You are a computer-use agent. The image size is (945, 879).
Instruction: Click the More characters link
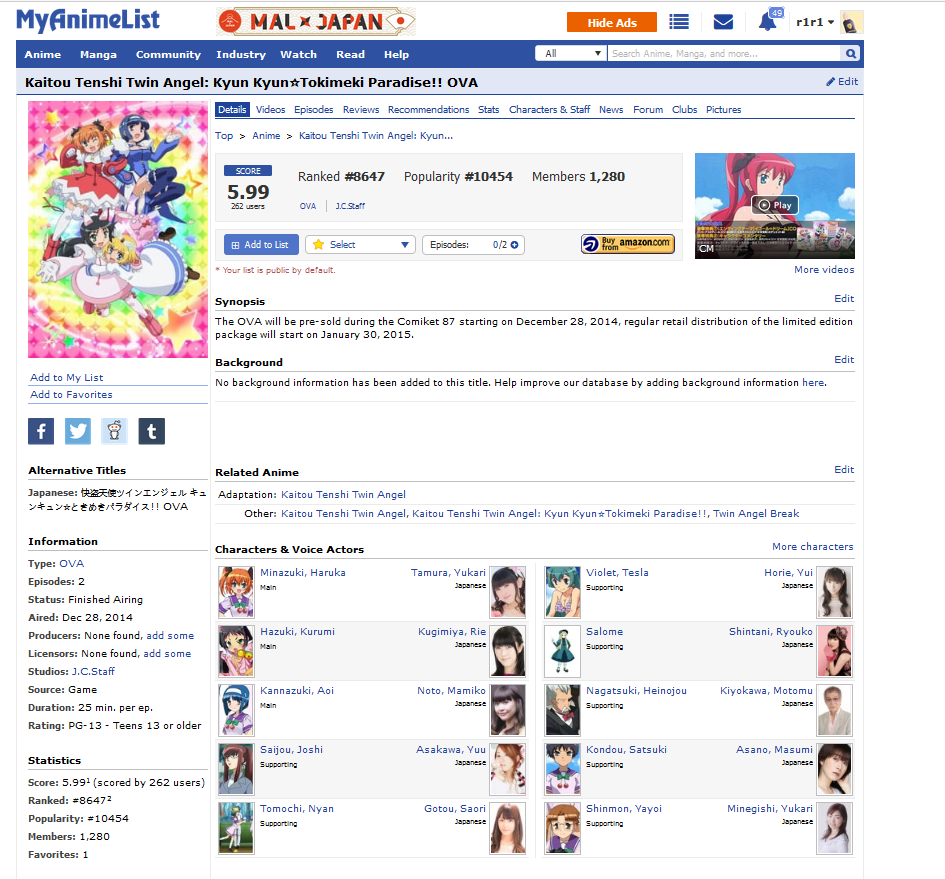tap(812, 547)
